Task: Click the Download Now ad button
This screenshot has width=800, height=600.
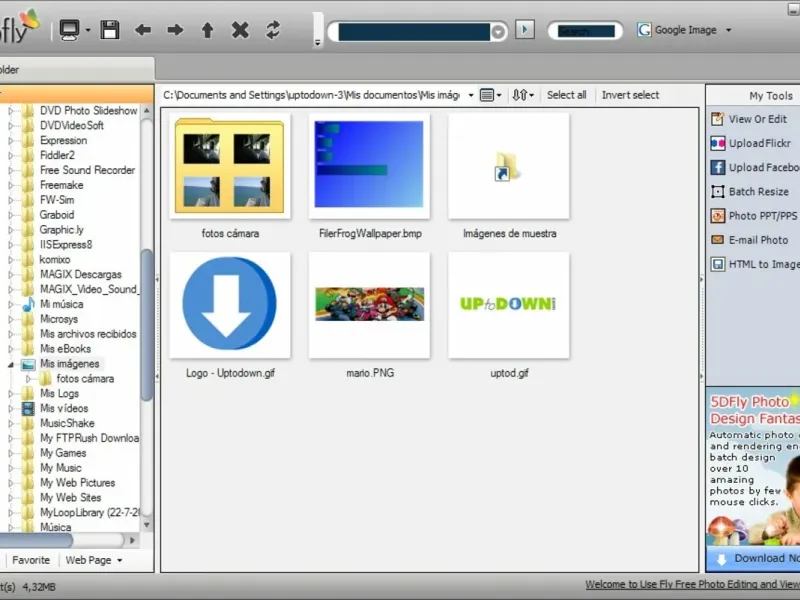Action: click(753, 559)
